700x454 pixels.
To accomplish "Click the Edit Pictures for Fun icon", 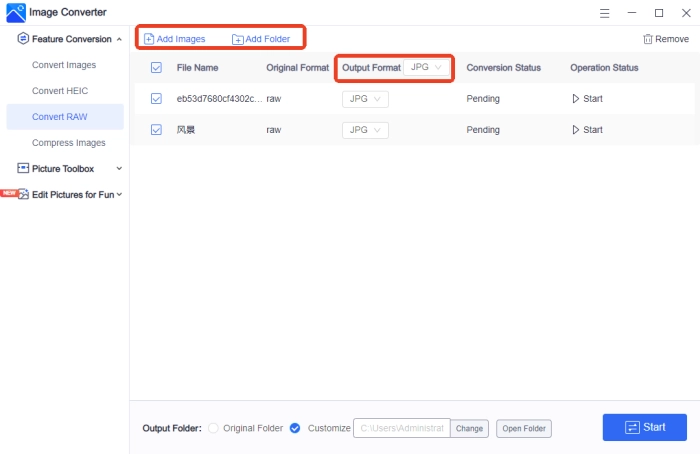I will pyautogui.click(x=23, y=194).
